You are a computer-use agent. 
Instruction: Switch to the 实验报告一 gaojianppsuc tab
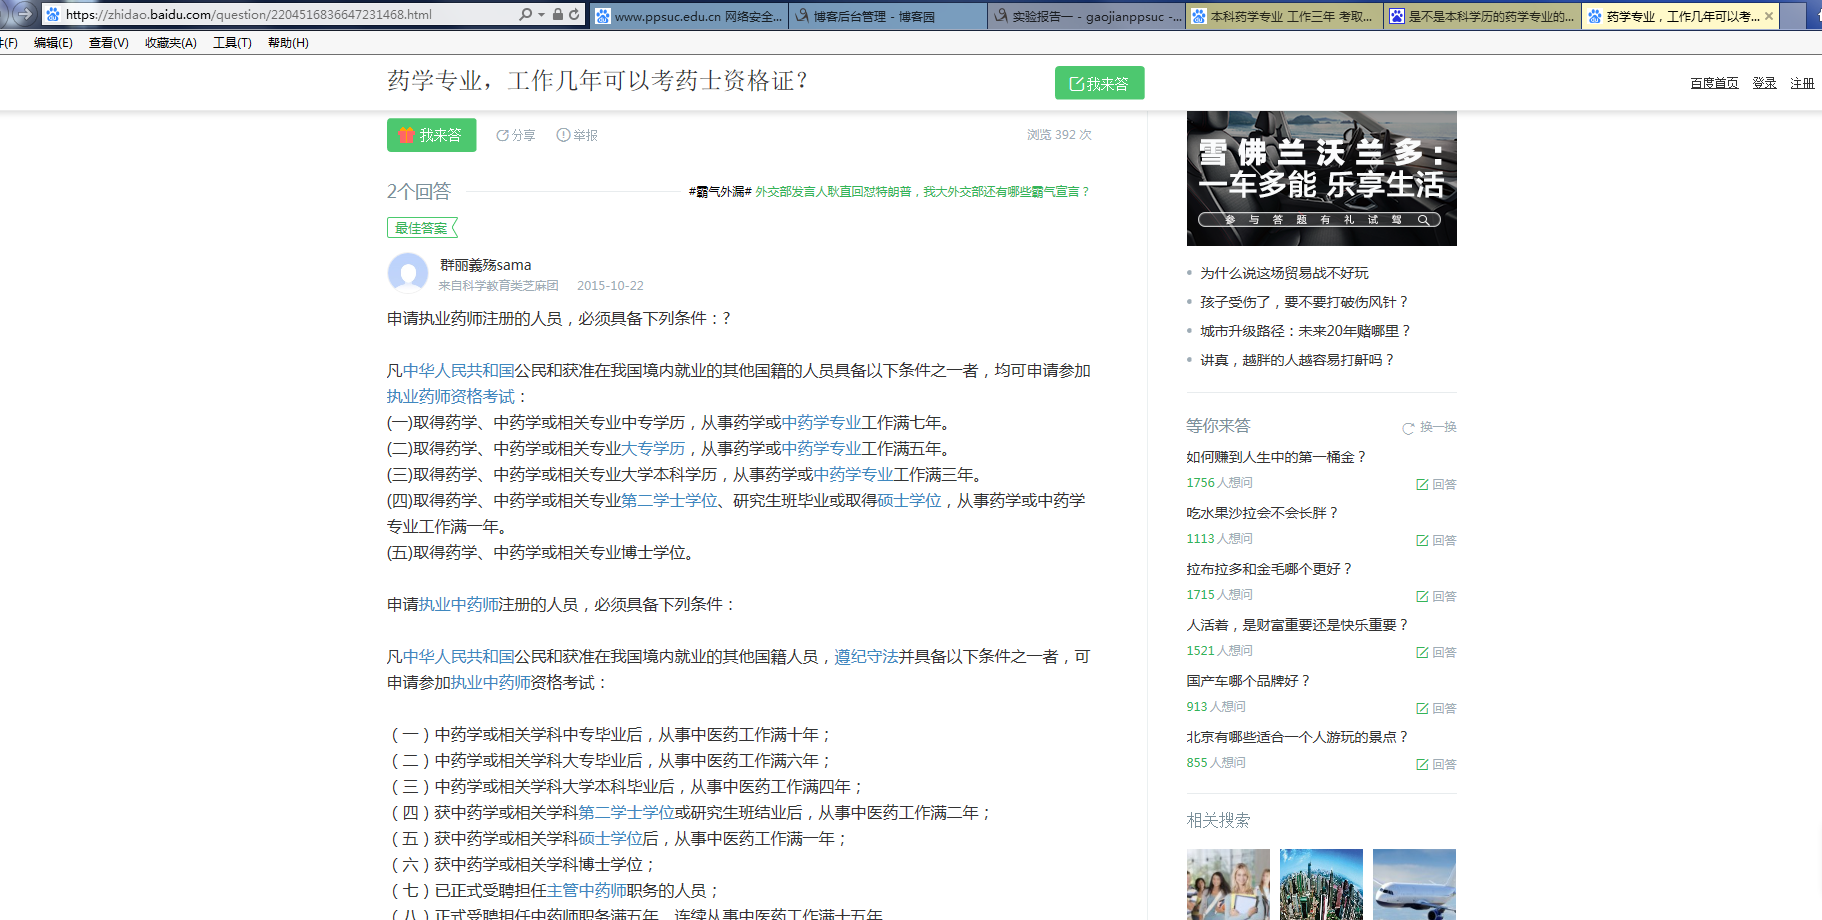point(1086,16)
